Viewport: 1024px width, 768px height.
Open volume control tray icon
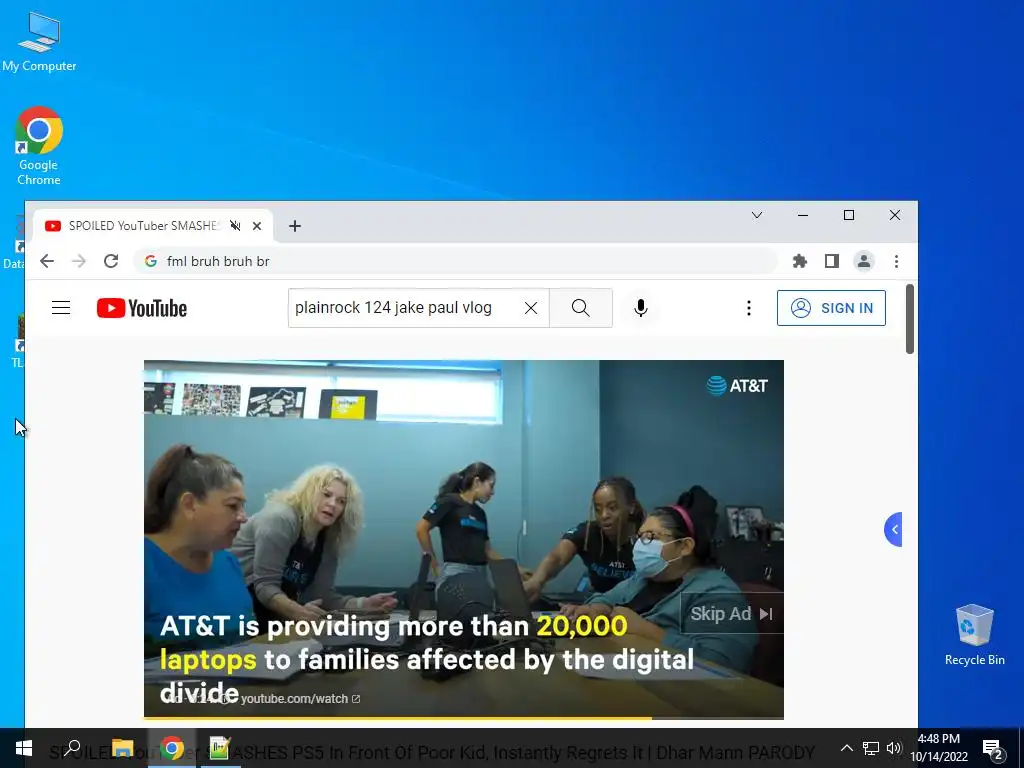coord(894,748)
